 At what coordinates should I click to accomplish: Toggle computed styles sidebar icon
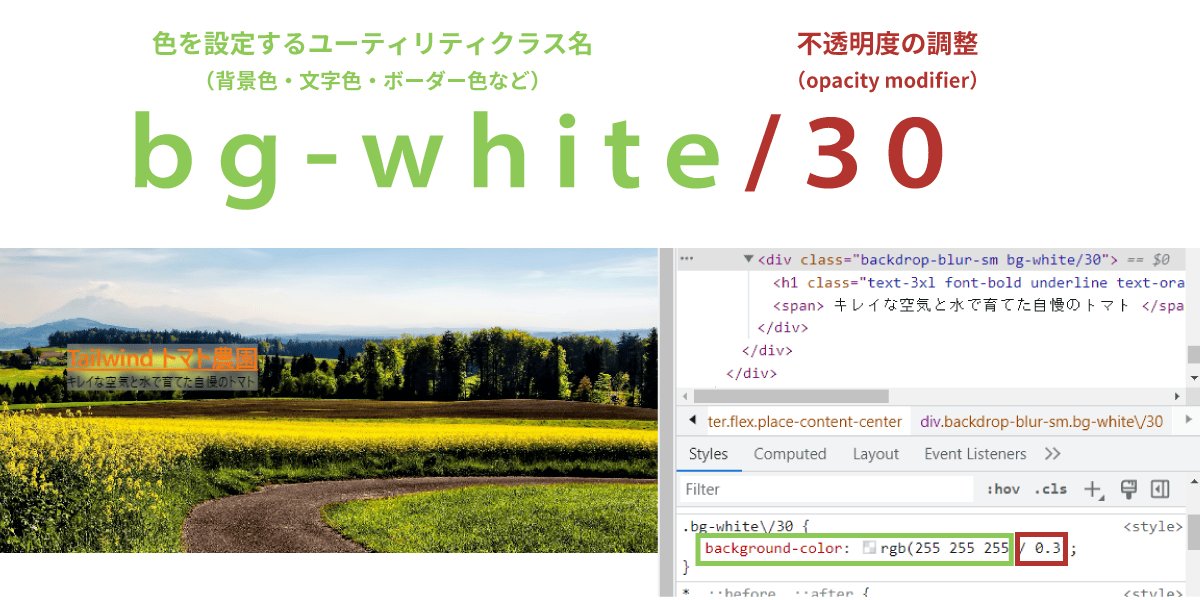[x=1160, y=489]
